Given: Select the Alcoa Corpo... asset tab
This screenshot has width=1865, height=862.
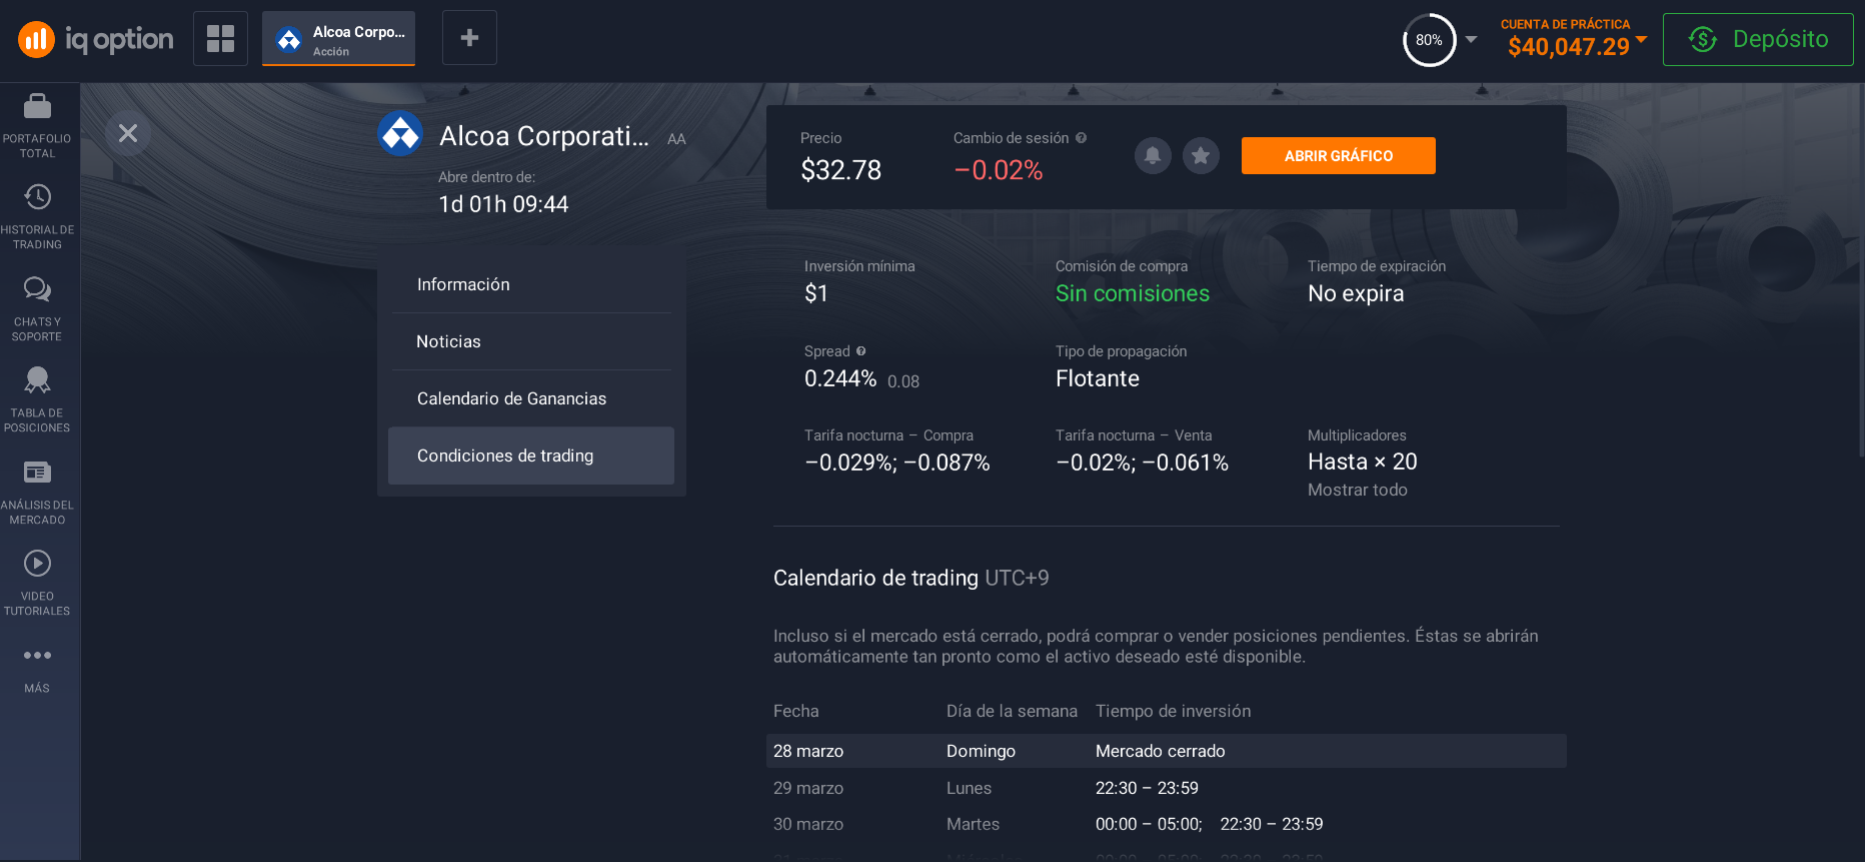Looking at the screenshot, I should (339, 39).
